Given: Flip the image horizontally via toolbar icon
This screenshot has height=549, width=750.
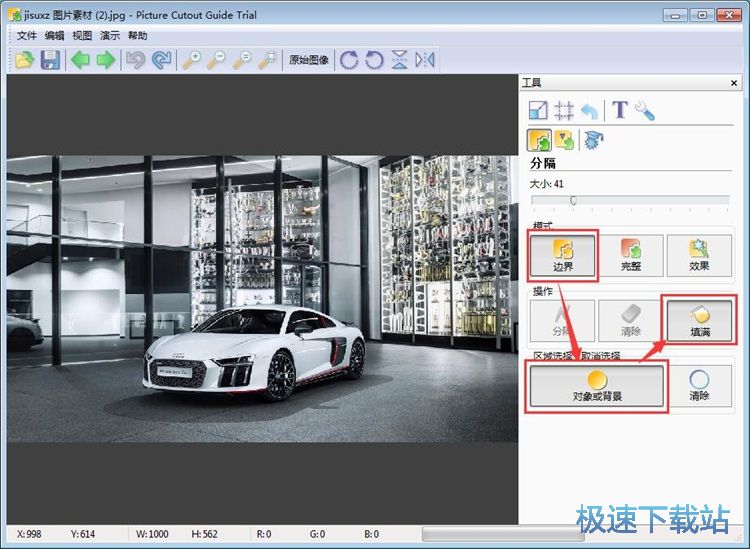Looking at the screenshot, I should pos(425,60).
